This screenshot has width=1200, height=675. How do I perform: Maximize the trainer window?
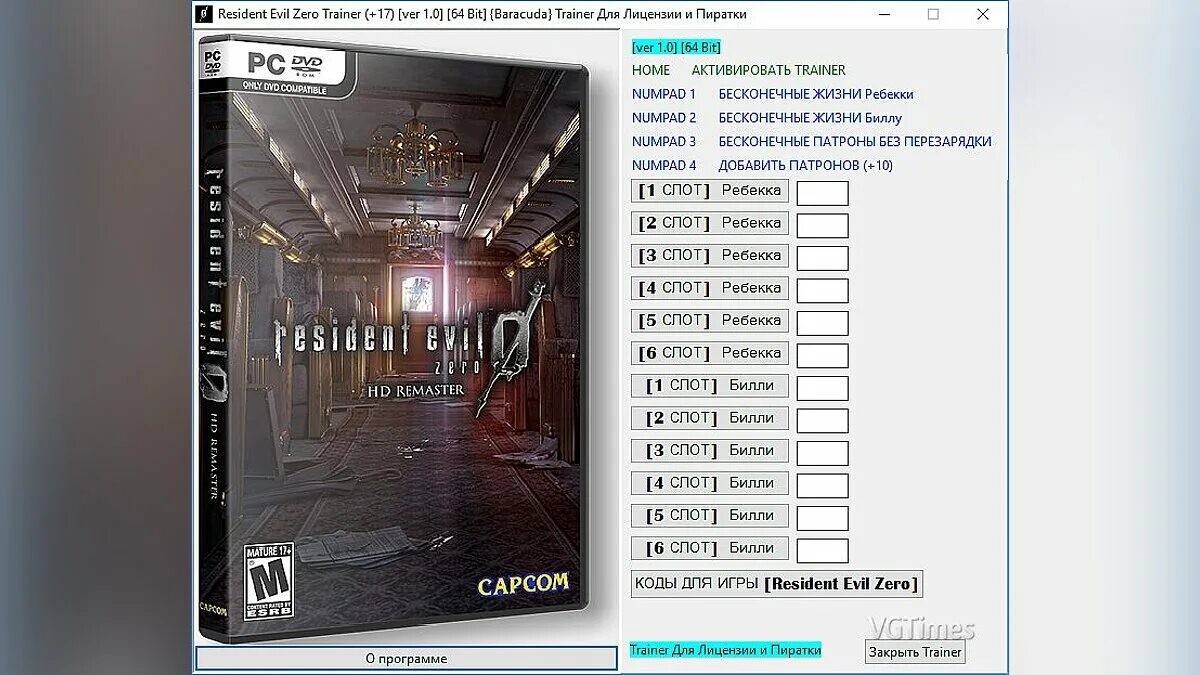(933, 14)
